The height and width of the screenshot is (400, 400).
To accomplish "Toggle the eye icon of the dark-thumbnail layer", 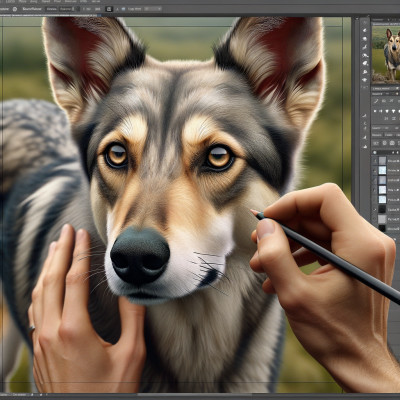I will [x=375, y=209].
